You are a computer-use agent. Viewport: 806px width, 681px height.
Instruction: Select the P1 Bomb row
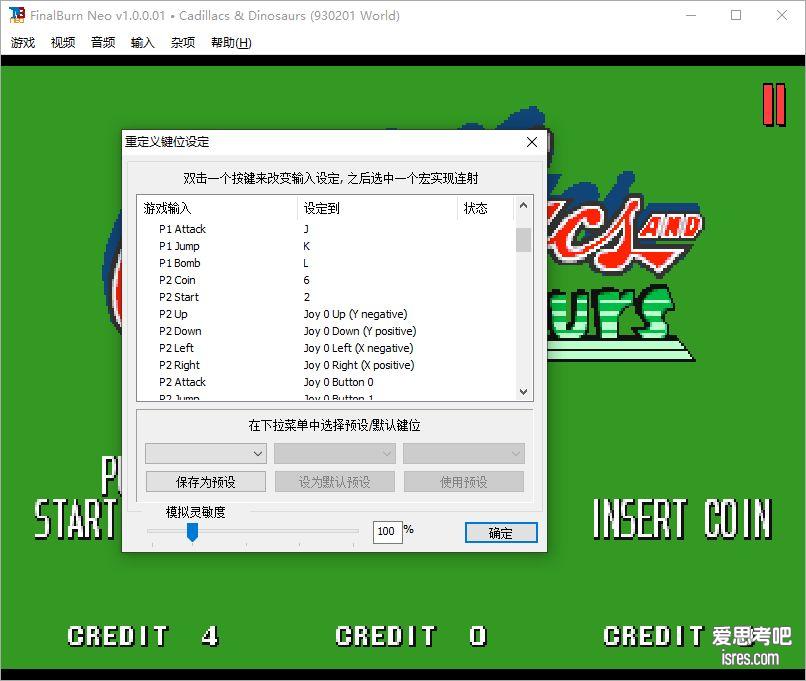(326, 263)
